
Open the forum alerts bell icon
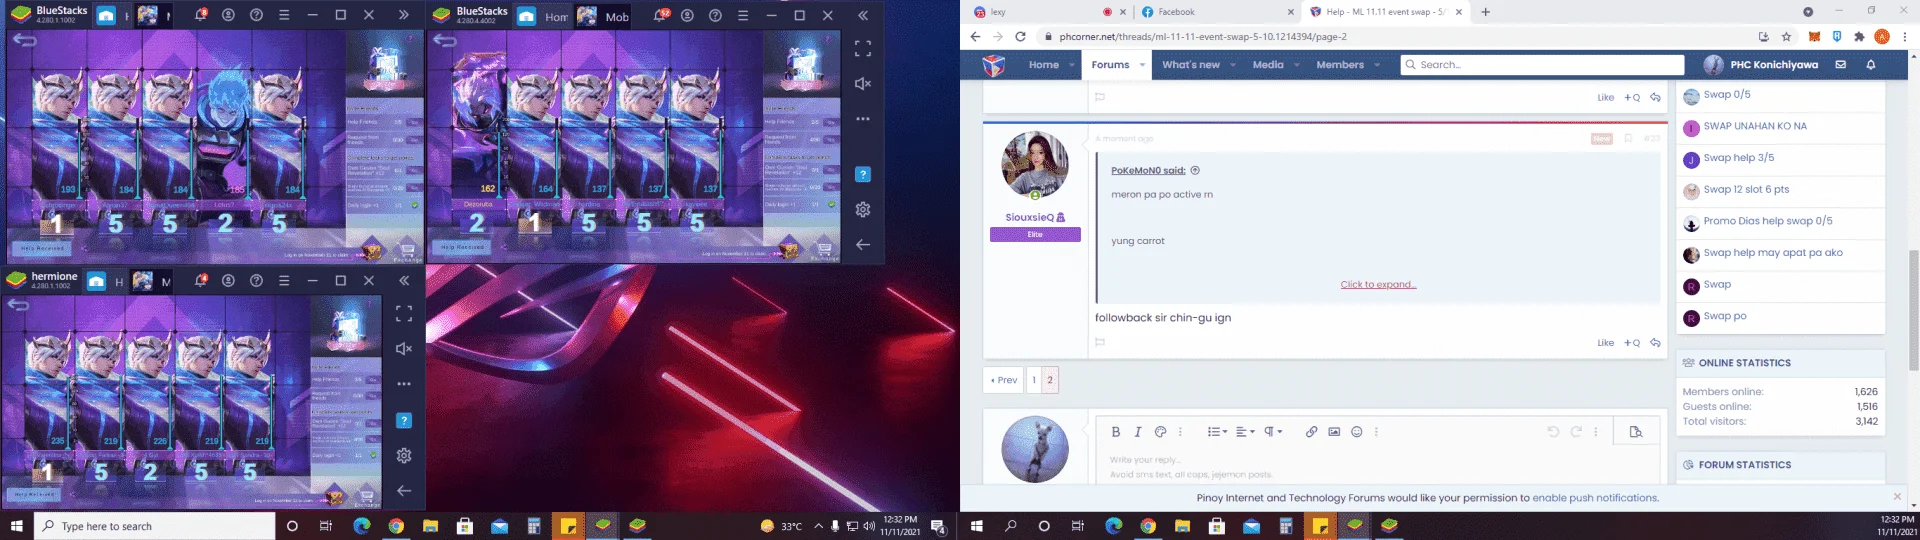click(x=1871, y=64)
